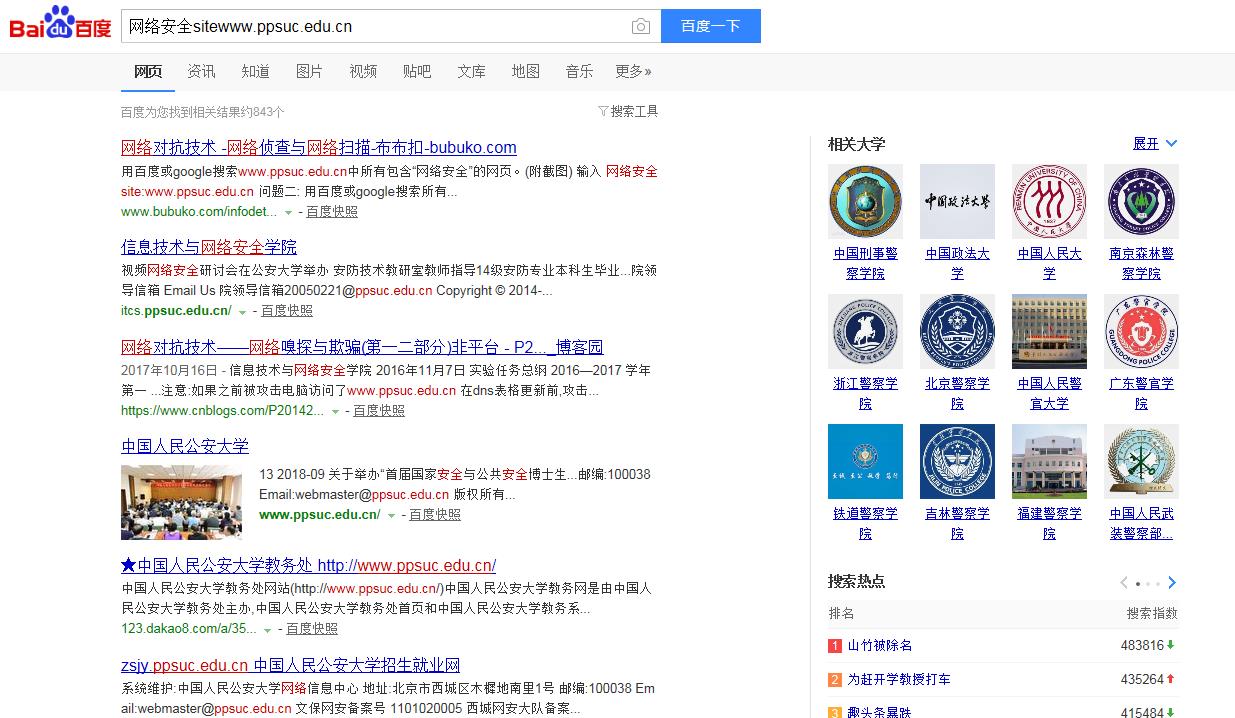Screen dimensions: 1235x718
Task: Open dropdown arrow beside www.ppsuc.edu.cn/ URL
Action: coord(391,516)
